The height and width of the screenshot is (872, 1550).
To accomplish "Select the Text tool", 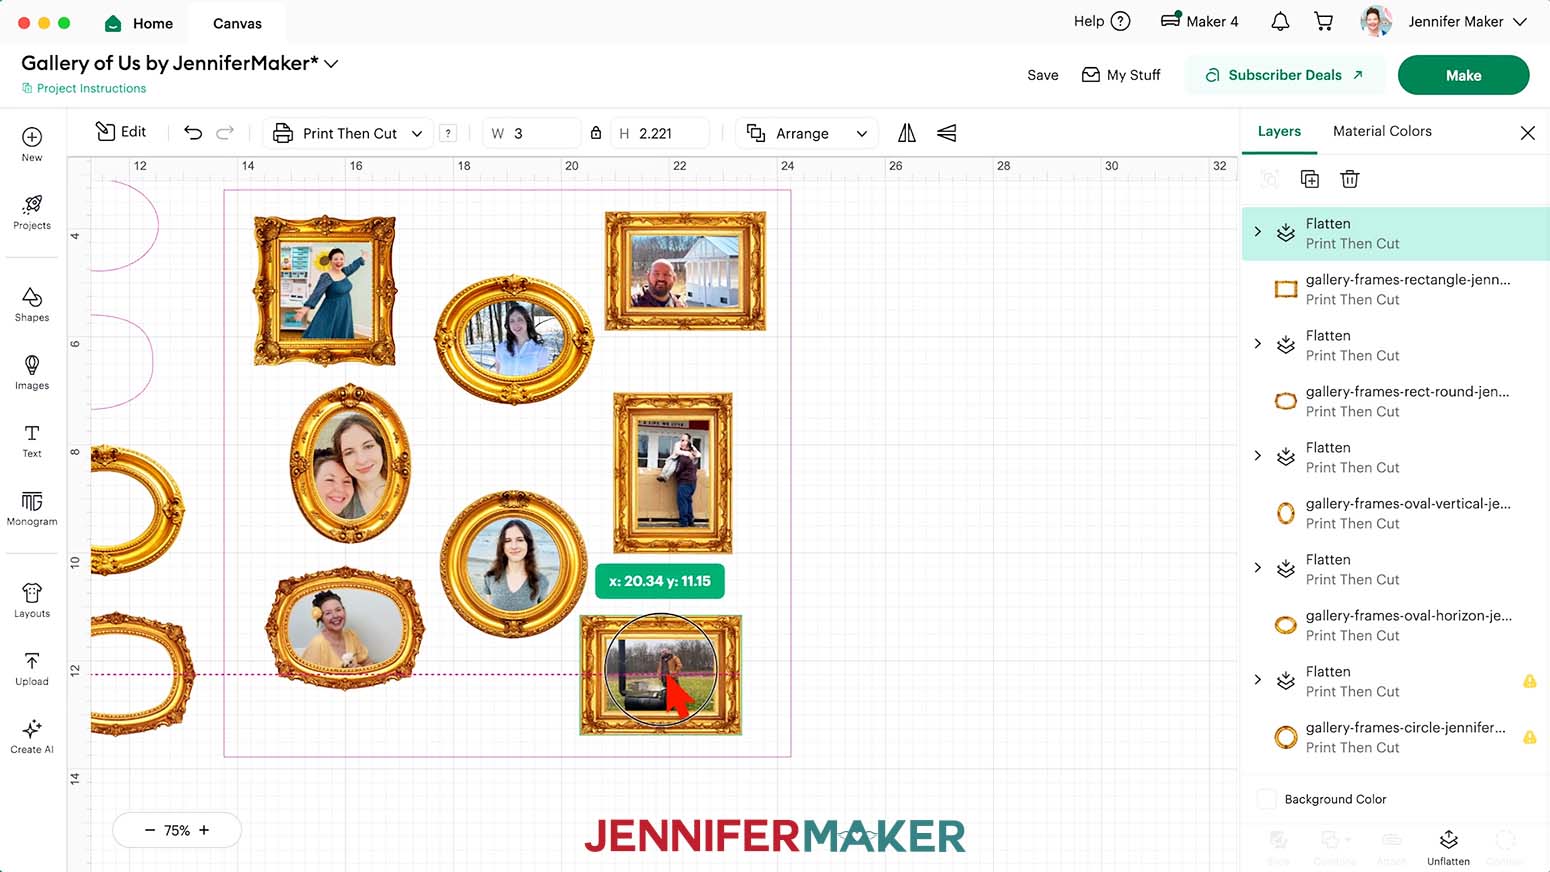I will (32, 440).
